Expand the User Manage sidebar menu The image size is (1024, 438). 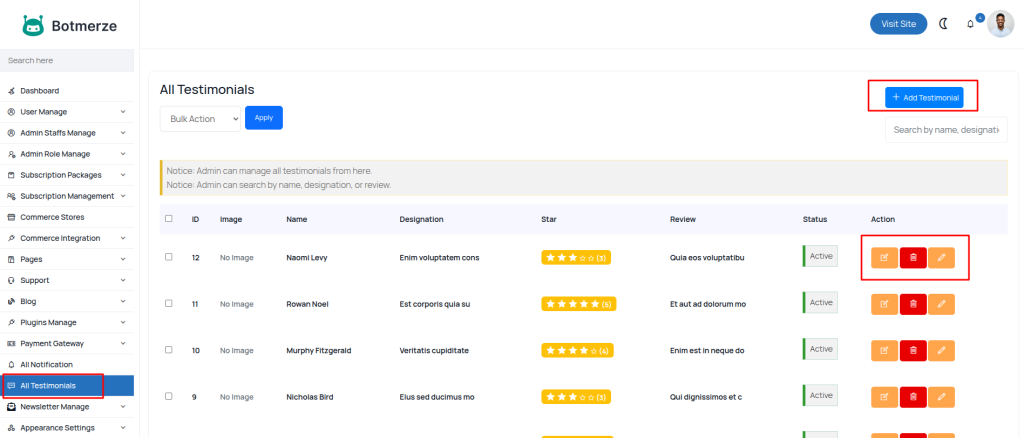click(66, 112)
